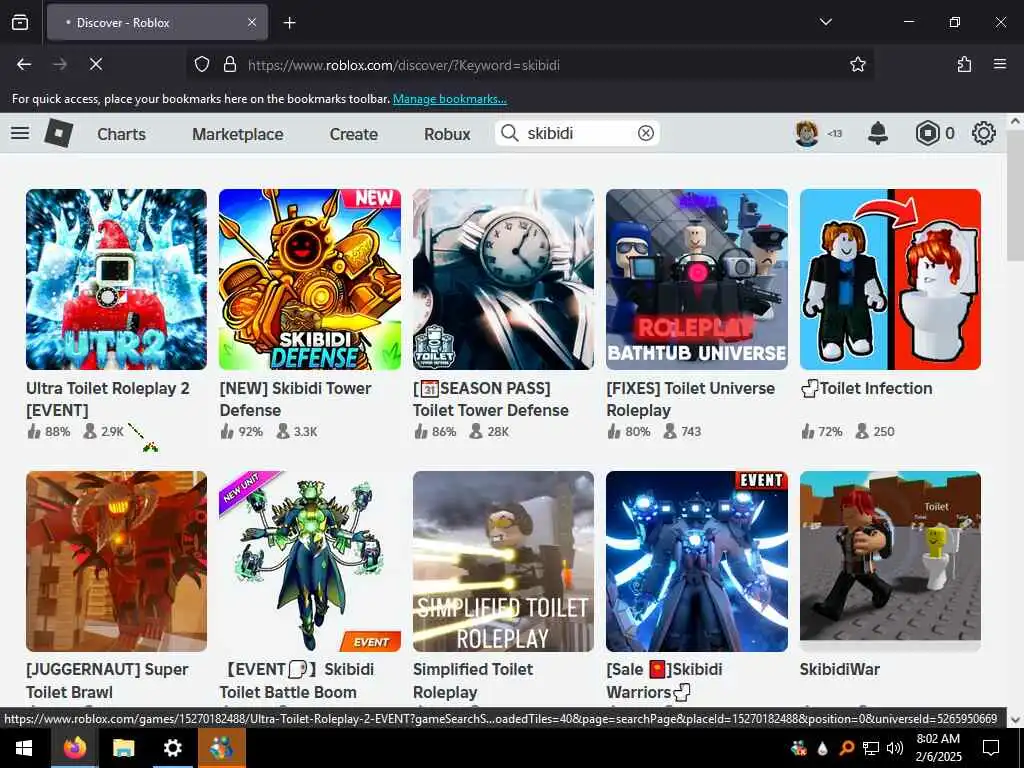Screen dimensions: 1024x768
Task: Open the Manage bookmarks link
Action: [x=449, y=99]
